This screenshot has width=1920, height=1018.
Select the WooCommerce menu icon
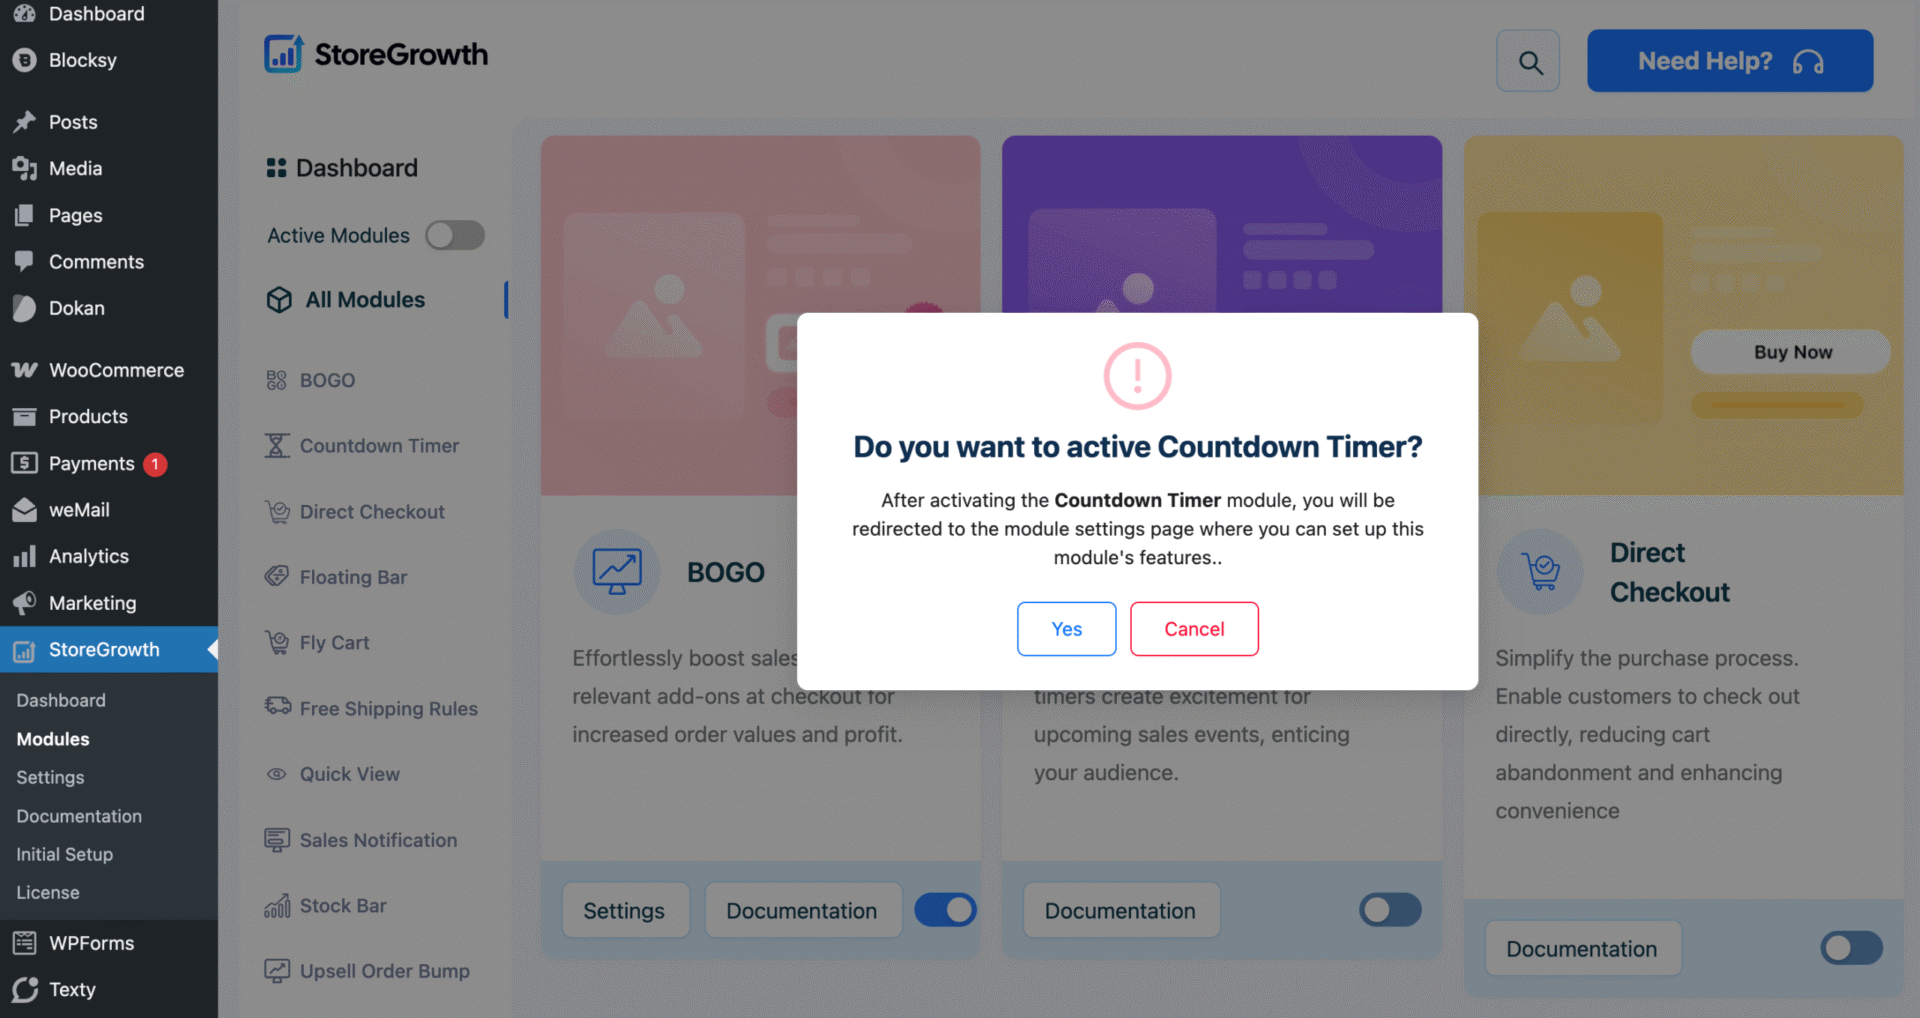pyautogui.click(x=24, y=369)
